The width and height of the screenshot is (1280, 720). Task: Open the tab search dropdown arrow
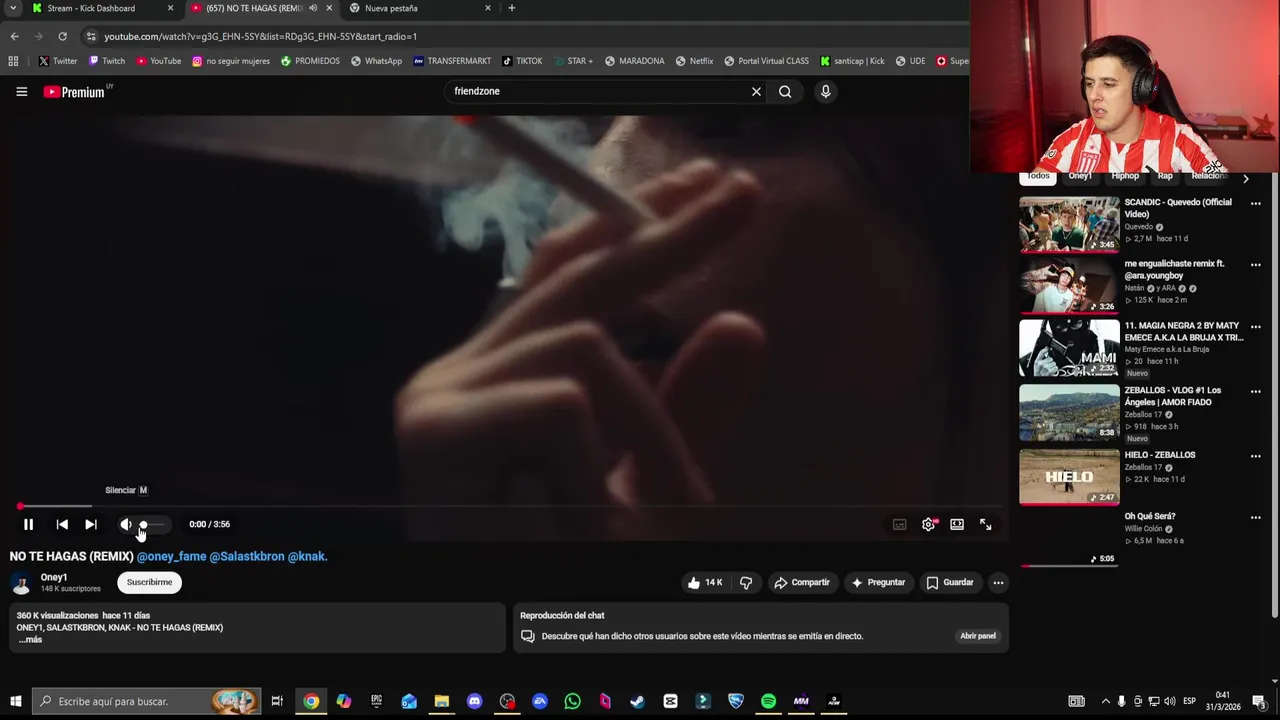tap(12, 8)
